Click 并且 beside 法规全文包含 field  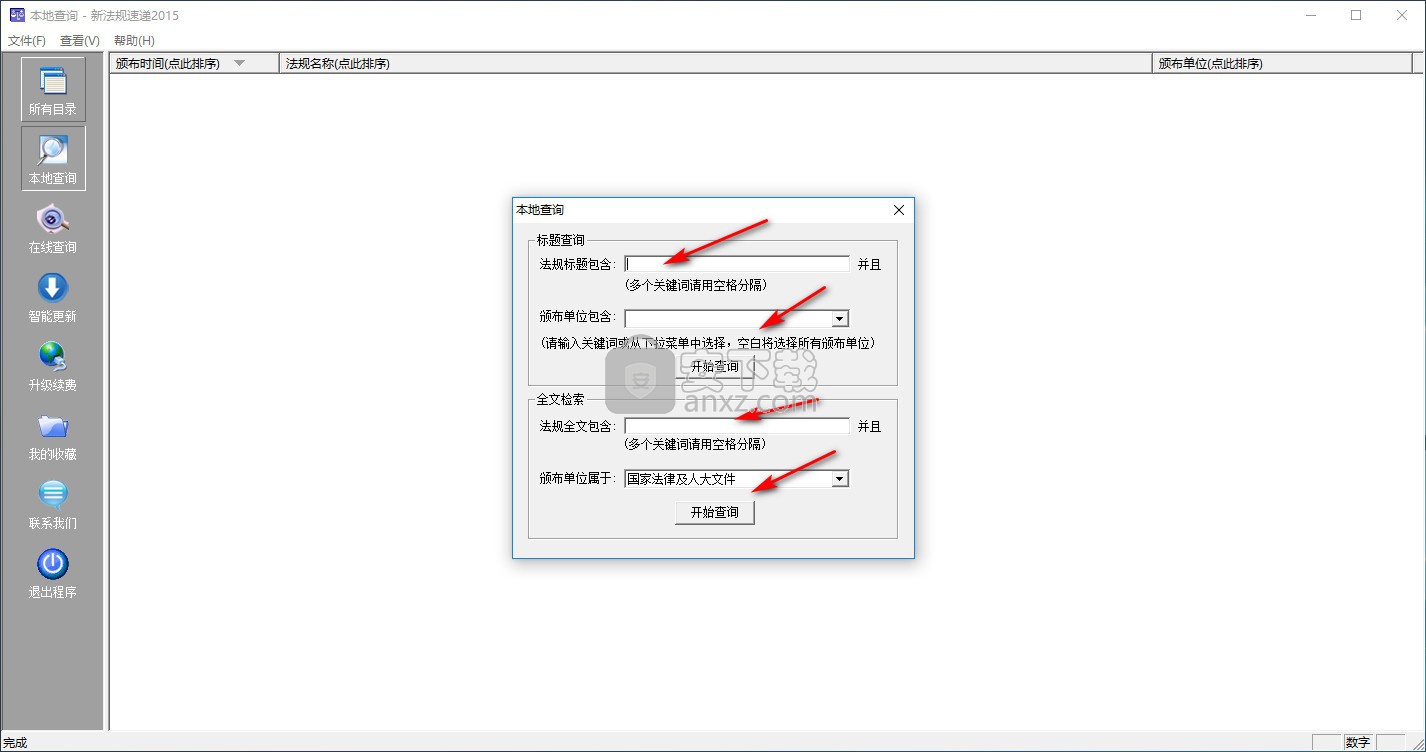point(870,427)
